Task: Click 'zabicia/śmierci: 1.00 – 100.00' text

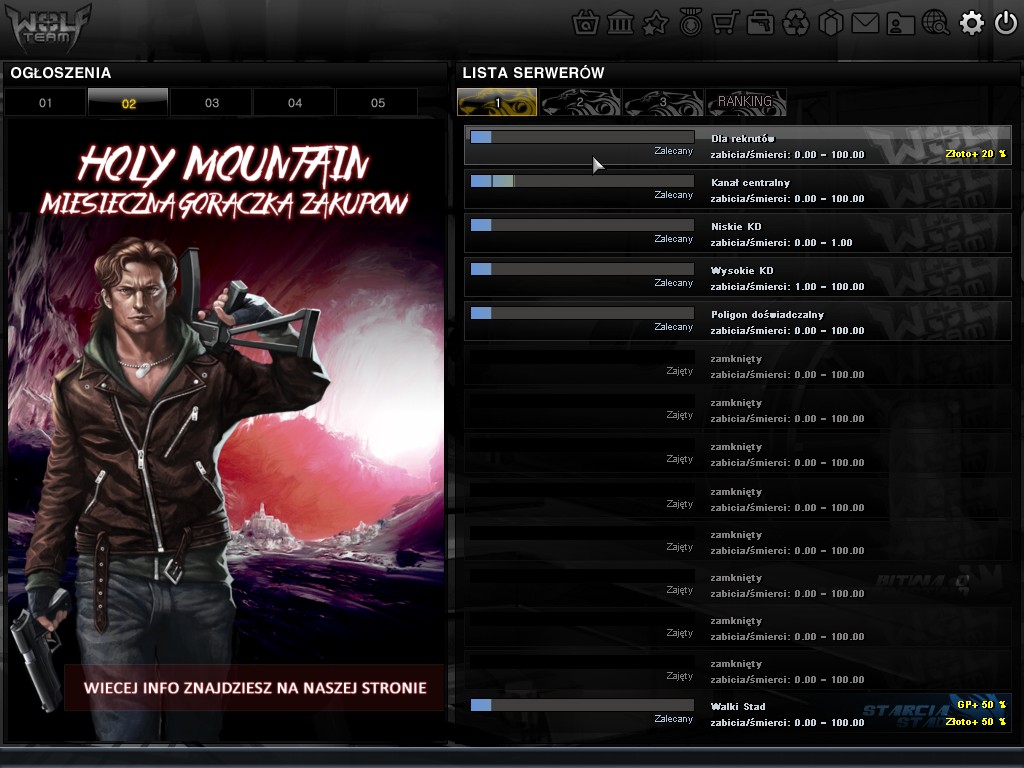Action: pos(788,287)
